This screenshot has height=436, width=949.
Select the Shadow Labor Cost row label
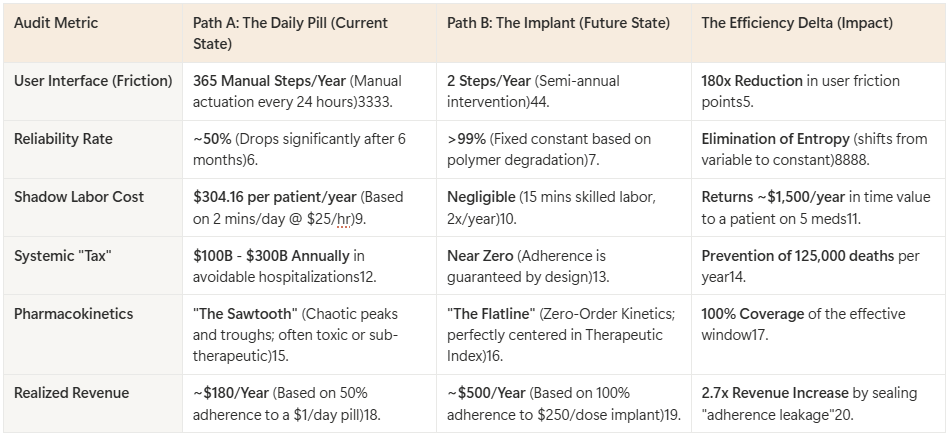pyautogui.click(x=79, y=197)
